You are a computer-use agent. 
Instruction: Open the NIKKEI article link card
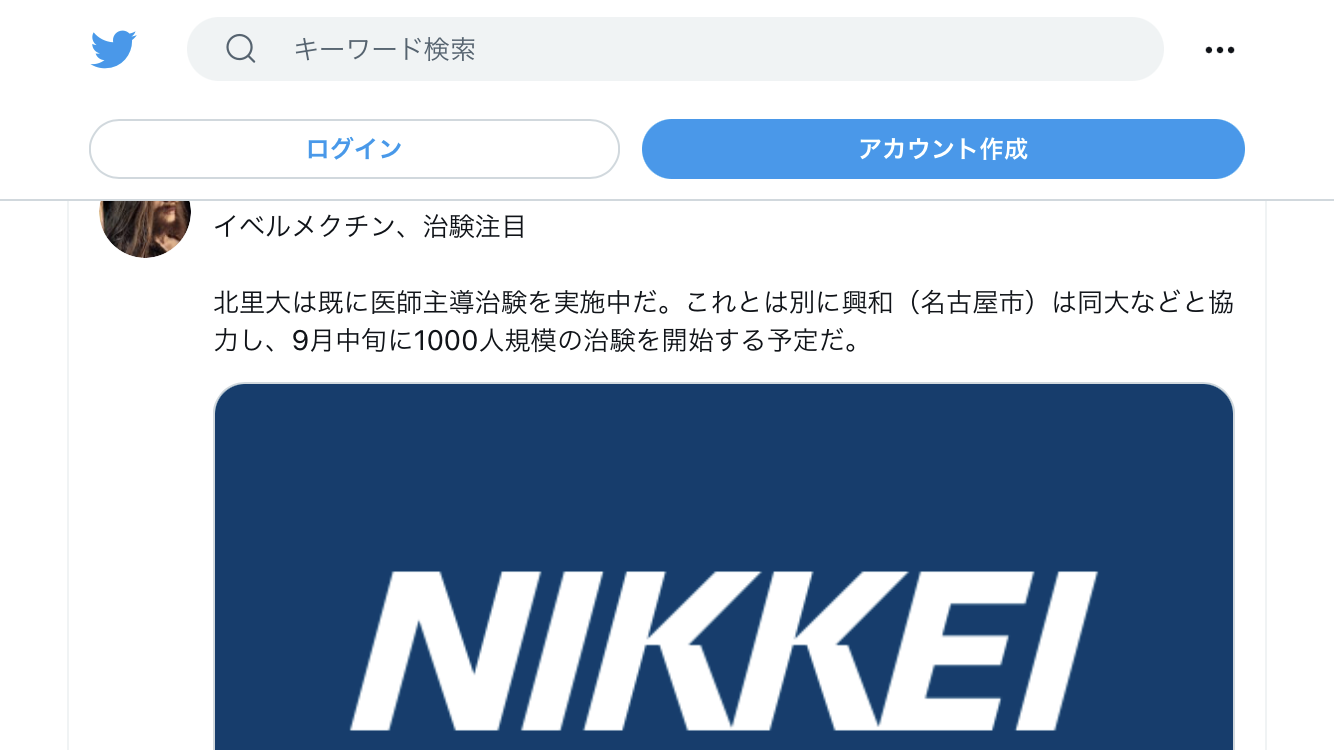724,566
